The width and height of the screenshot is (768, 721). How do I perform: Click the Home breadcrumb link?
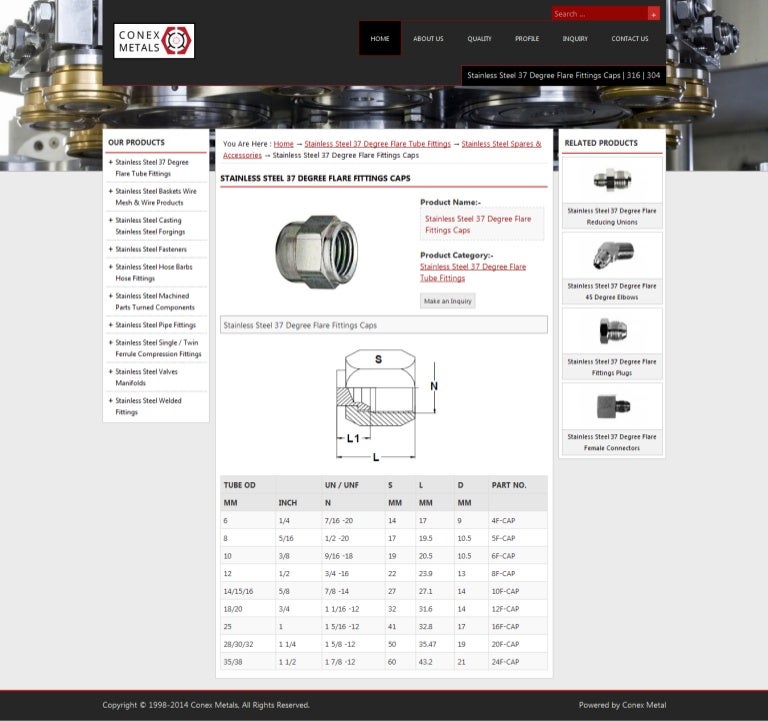pos(284,144)
